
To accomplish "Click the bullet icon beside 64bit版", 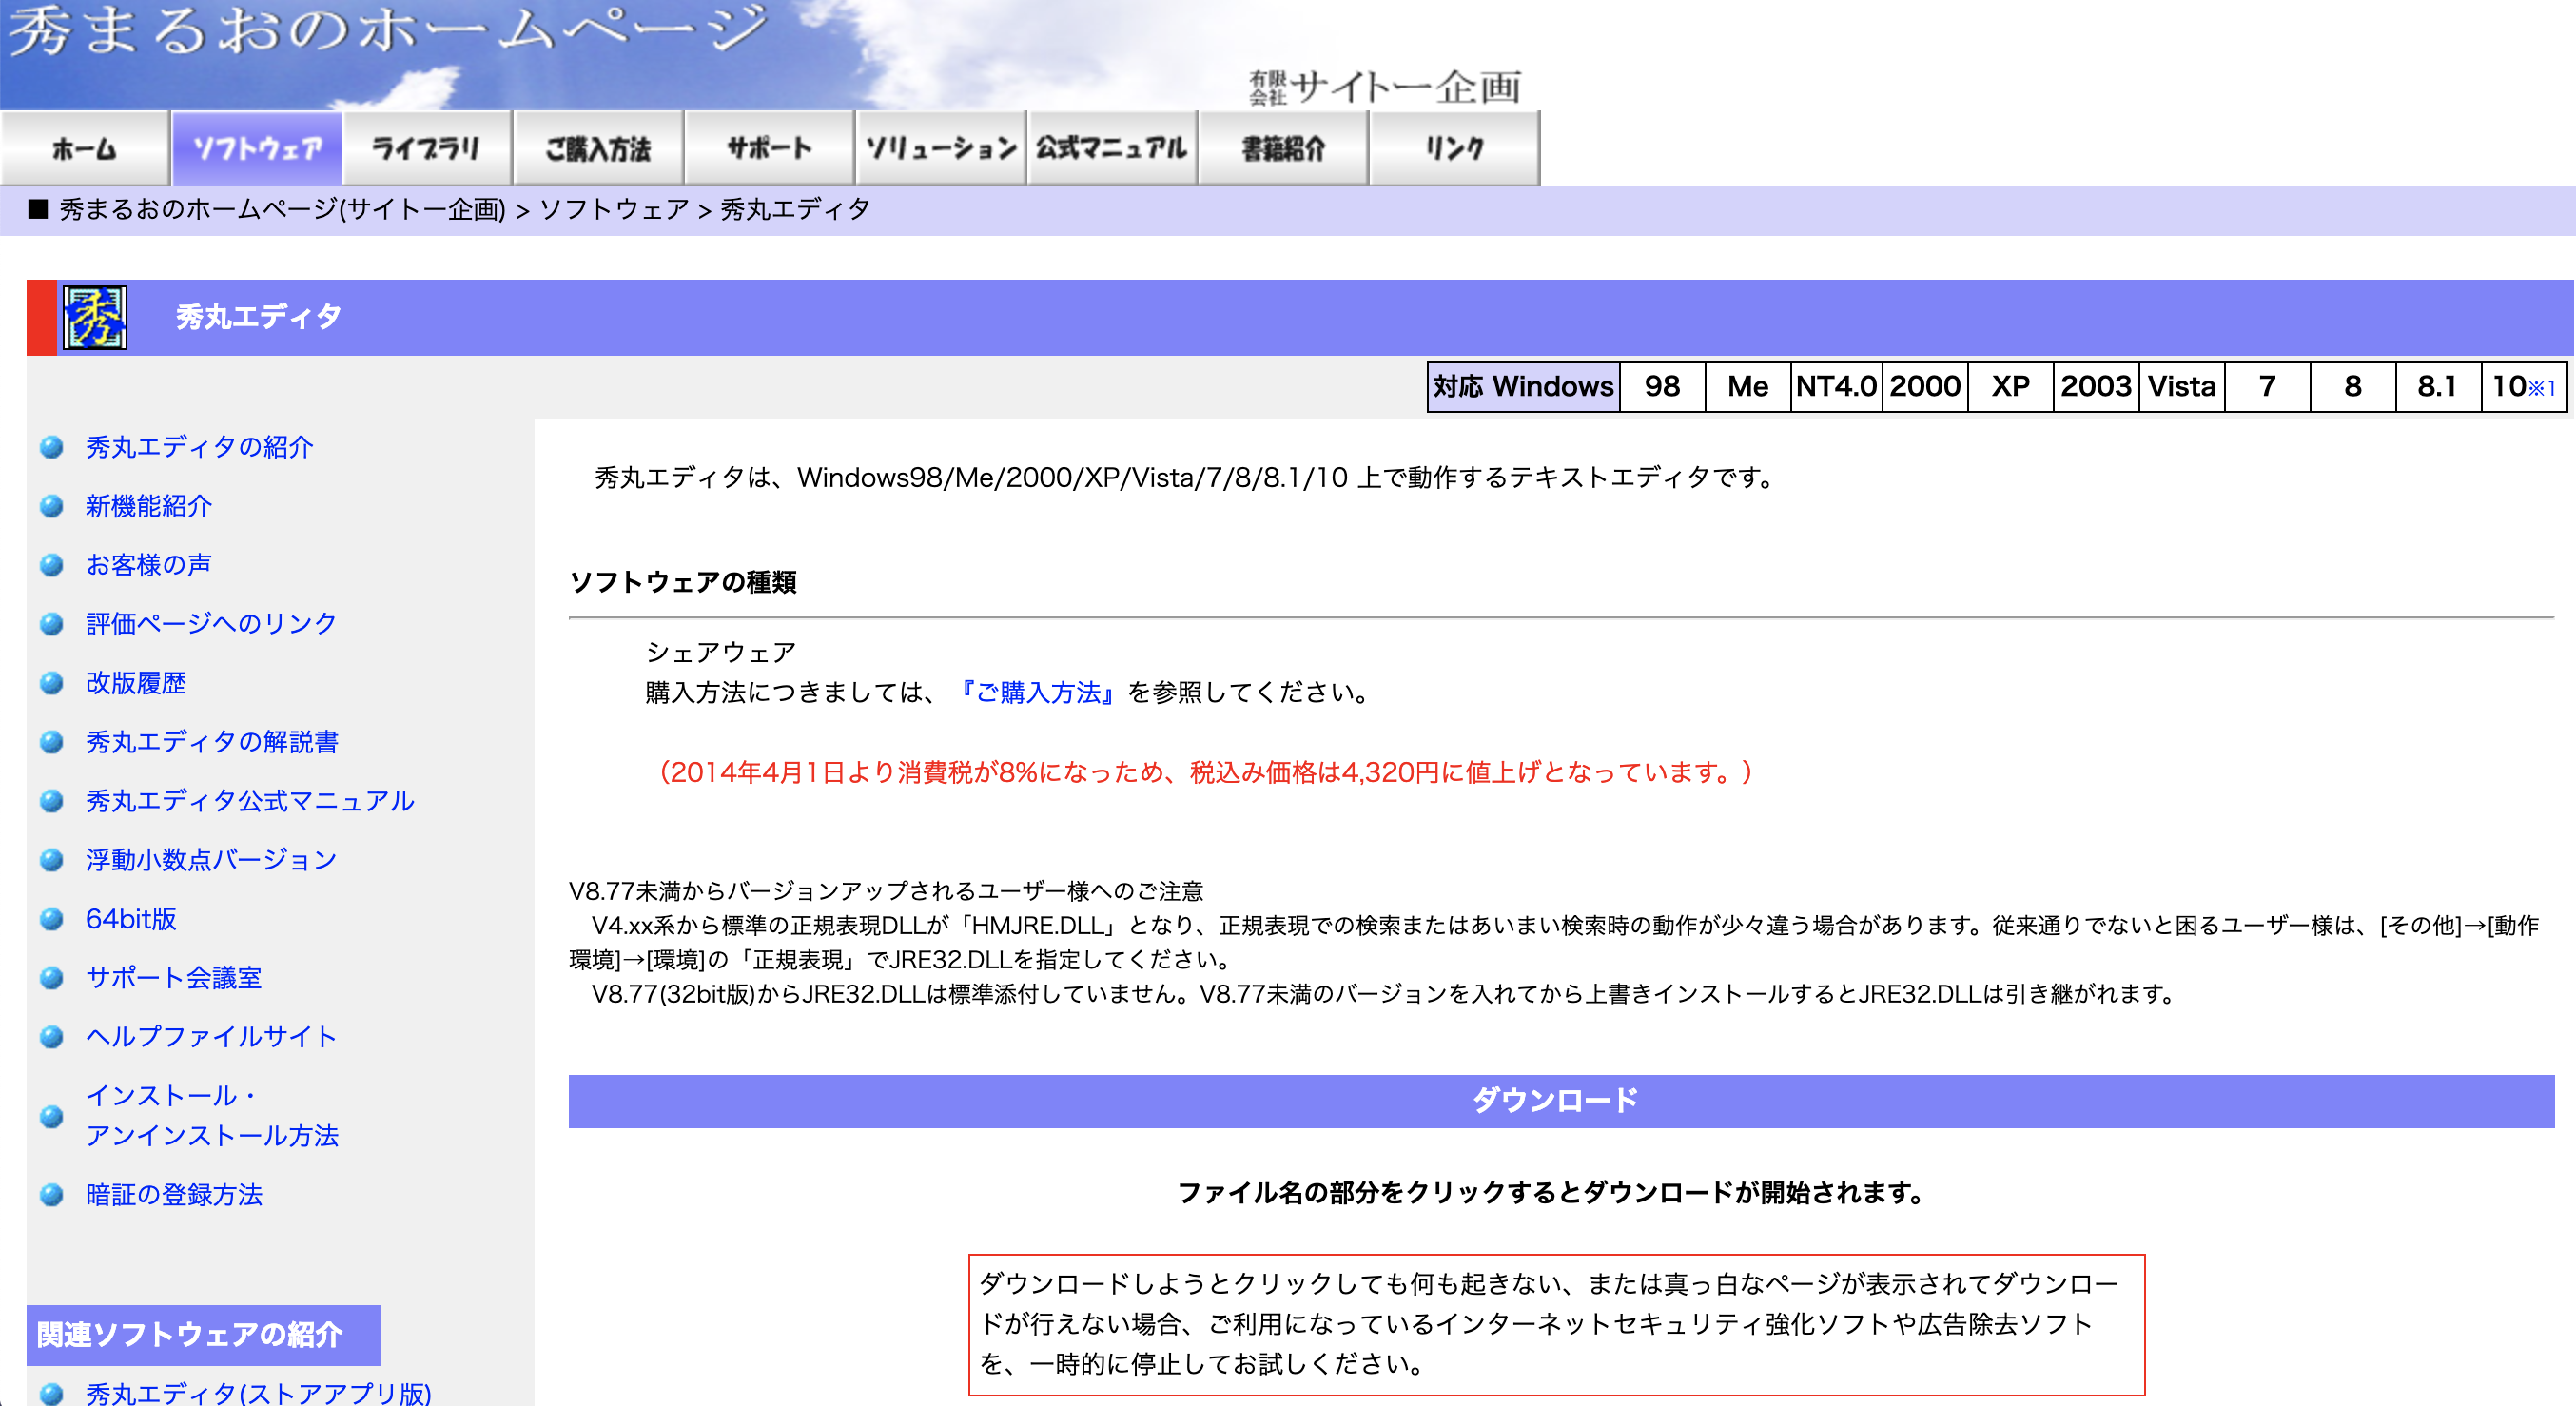I will pos(52,919).
